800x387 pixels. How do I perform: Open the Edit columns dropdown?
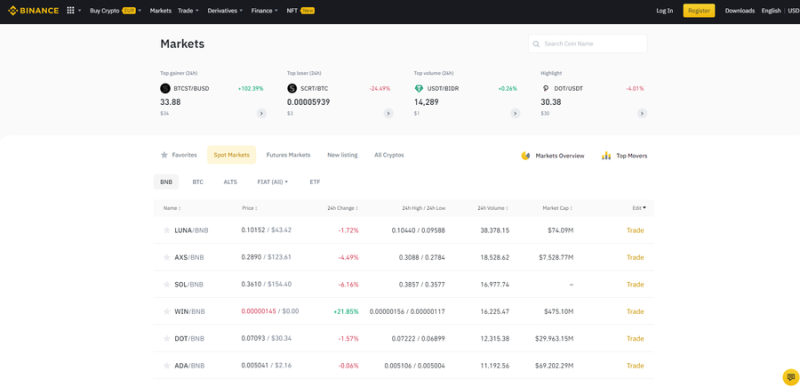tap(639, 208)
